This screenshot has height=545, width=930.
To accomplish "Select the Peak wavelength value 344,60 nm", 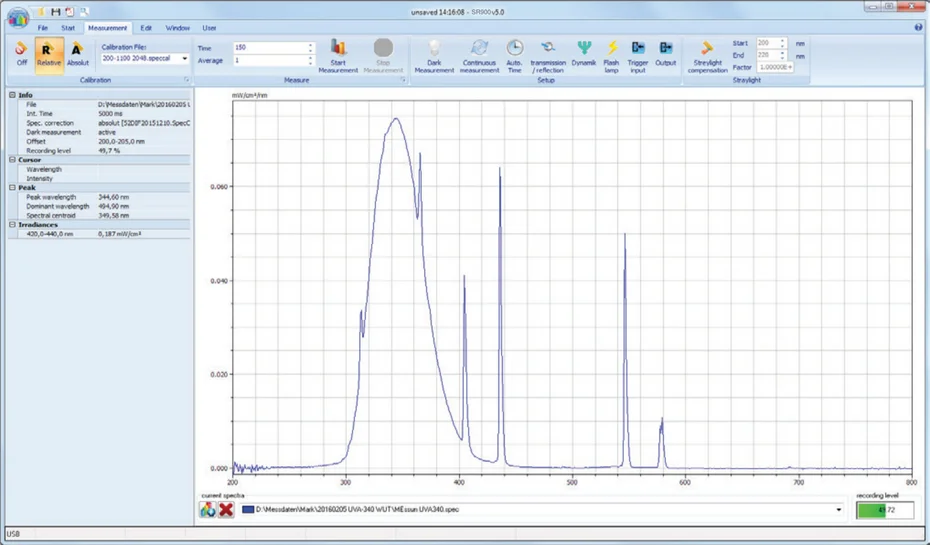I will click(x=114, y=197).
